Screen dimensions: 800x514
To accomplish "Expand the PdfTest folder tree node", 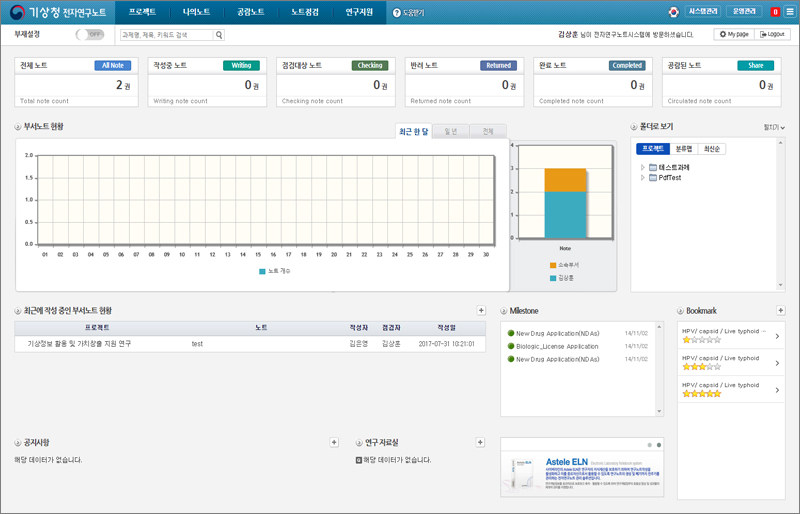I will [x=643, y=177].
